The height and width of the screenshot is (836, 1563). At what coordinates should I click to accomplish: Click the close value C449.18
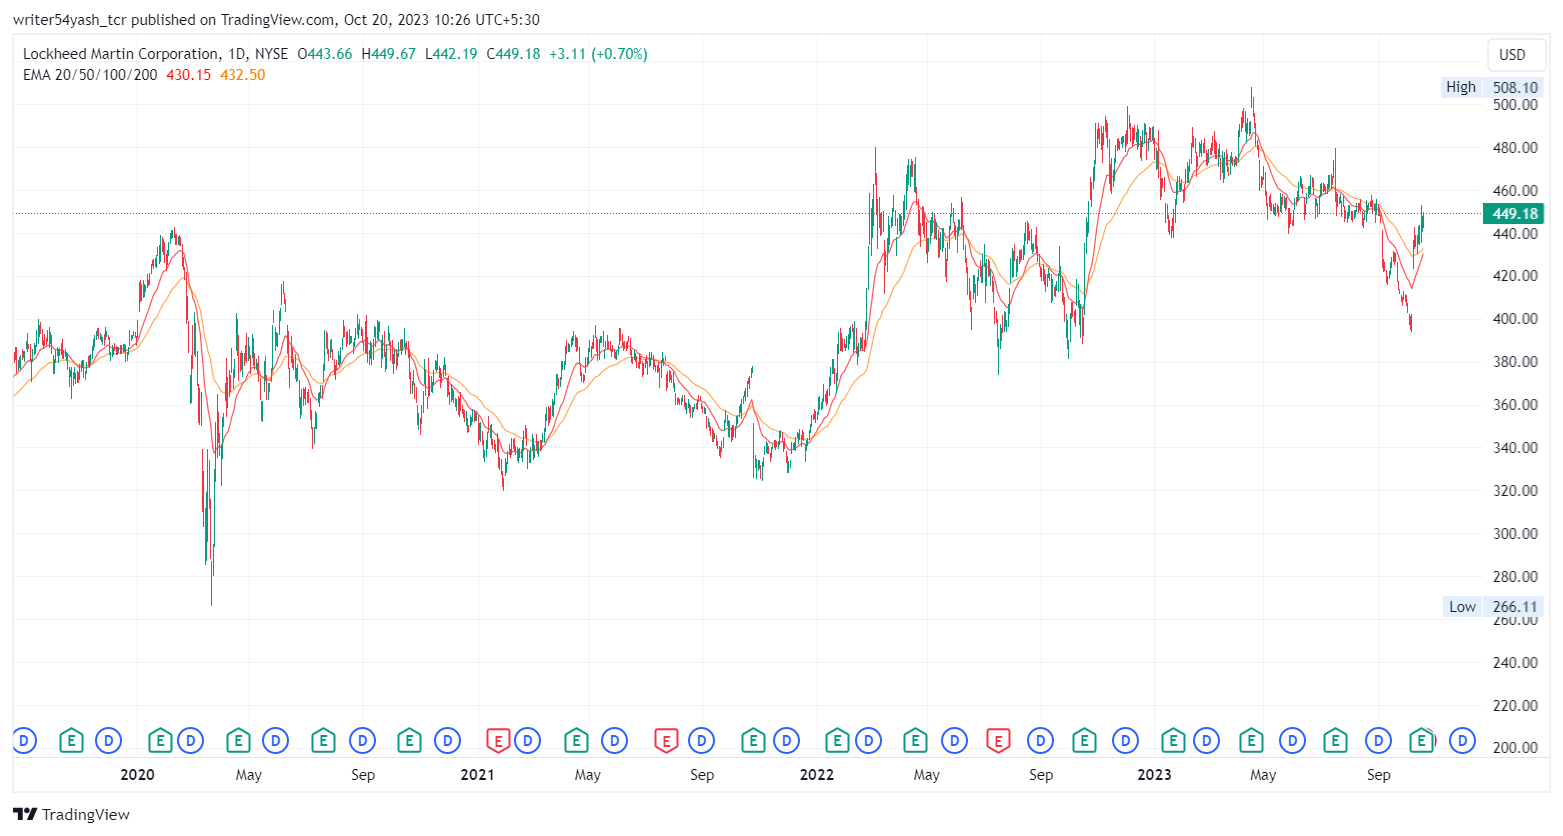(x=513, y=54)
